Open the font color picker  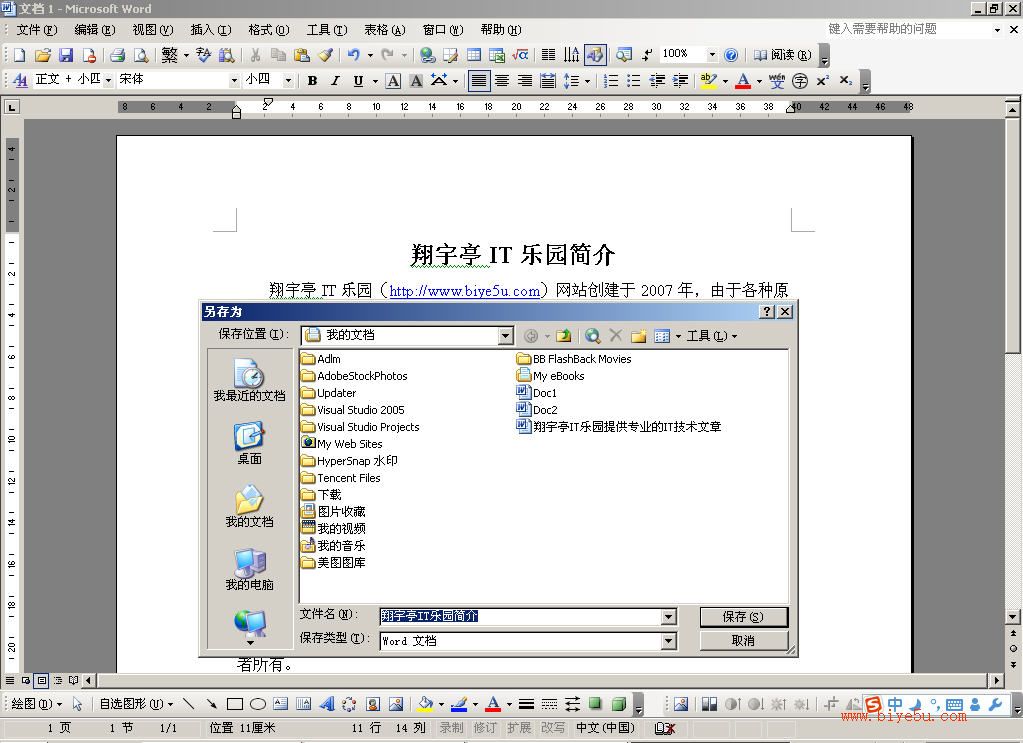tap(757, 80)
